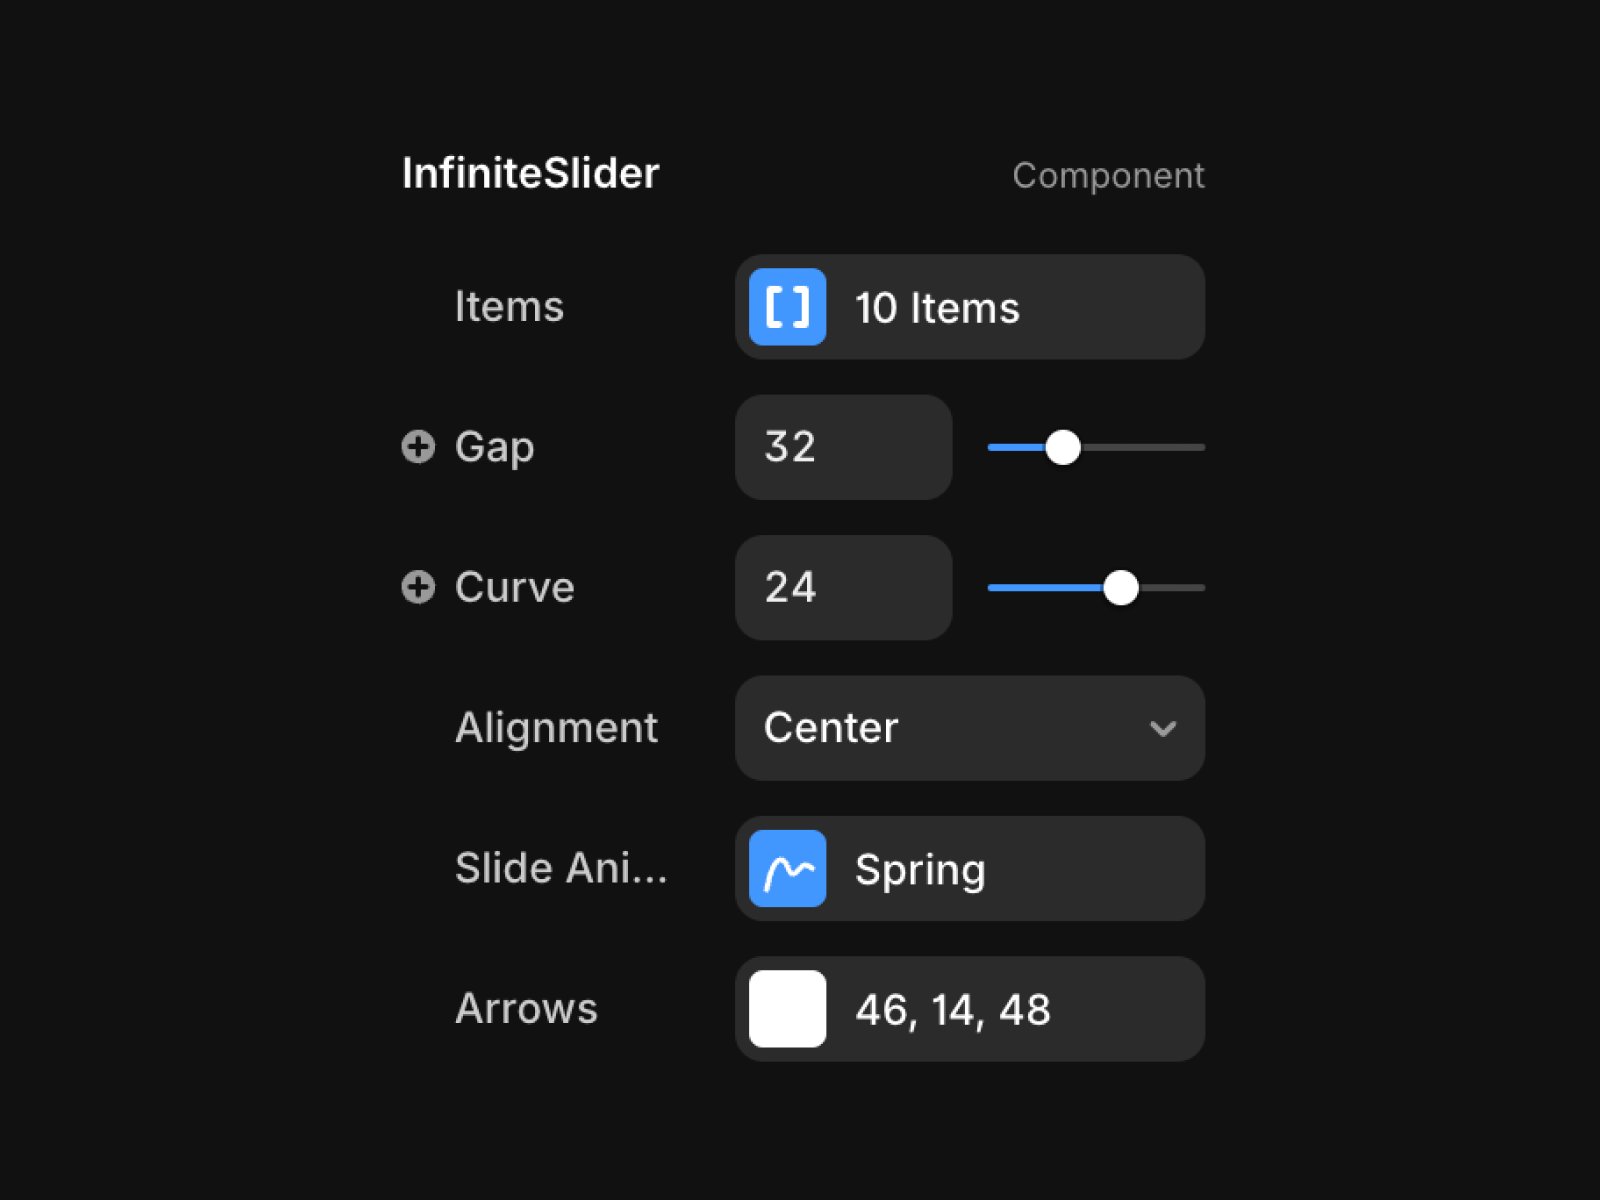The height and width of the screenshot is (1200, 1600).
Task: Click the Gap slider handle
Action: (x=1063, y=447)
